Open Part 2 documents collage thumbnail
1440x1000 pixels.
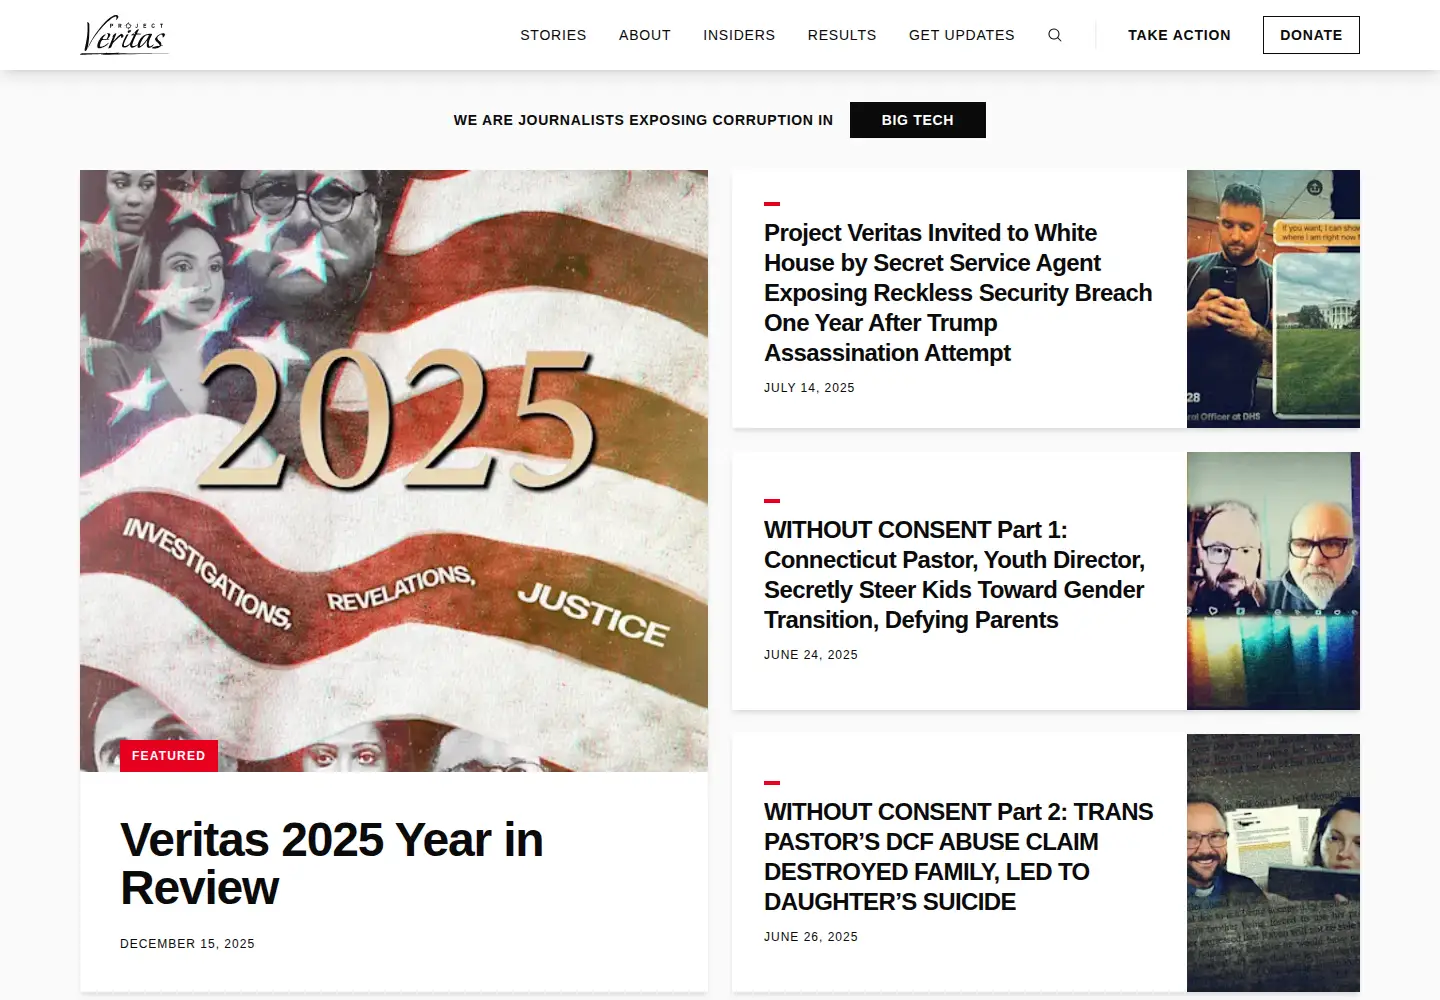point(1273,863)
